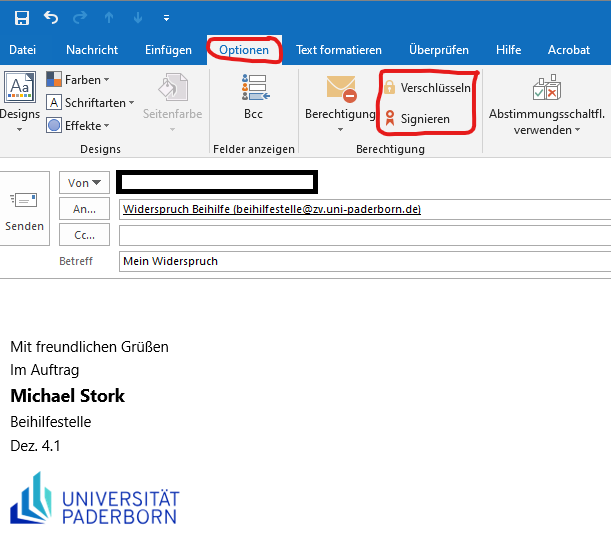Toggle Verschlüsseln encryption for message
Screen dimensions: 611x540
click(x=426, y=88)
